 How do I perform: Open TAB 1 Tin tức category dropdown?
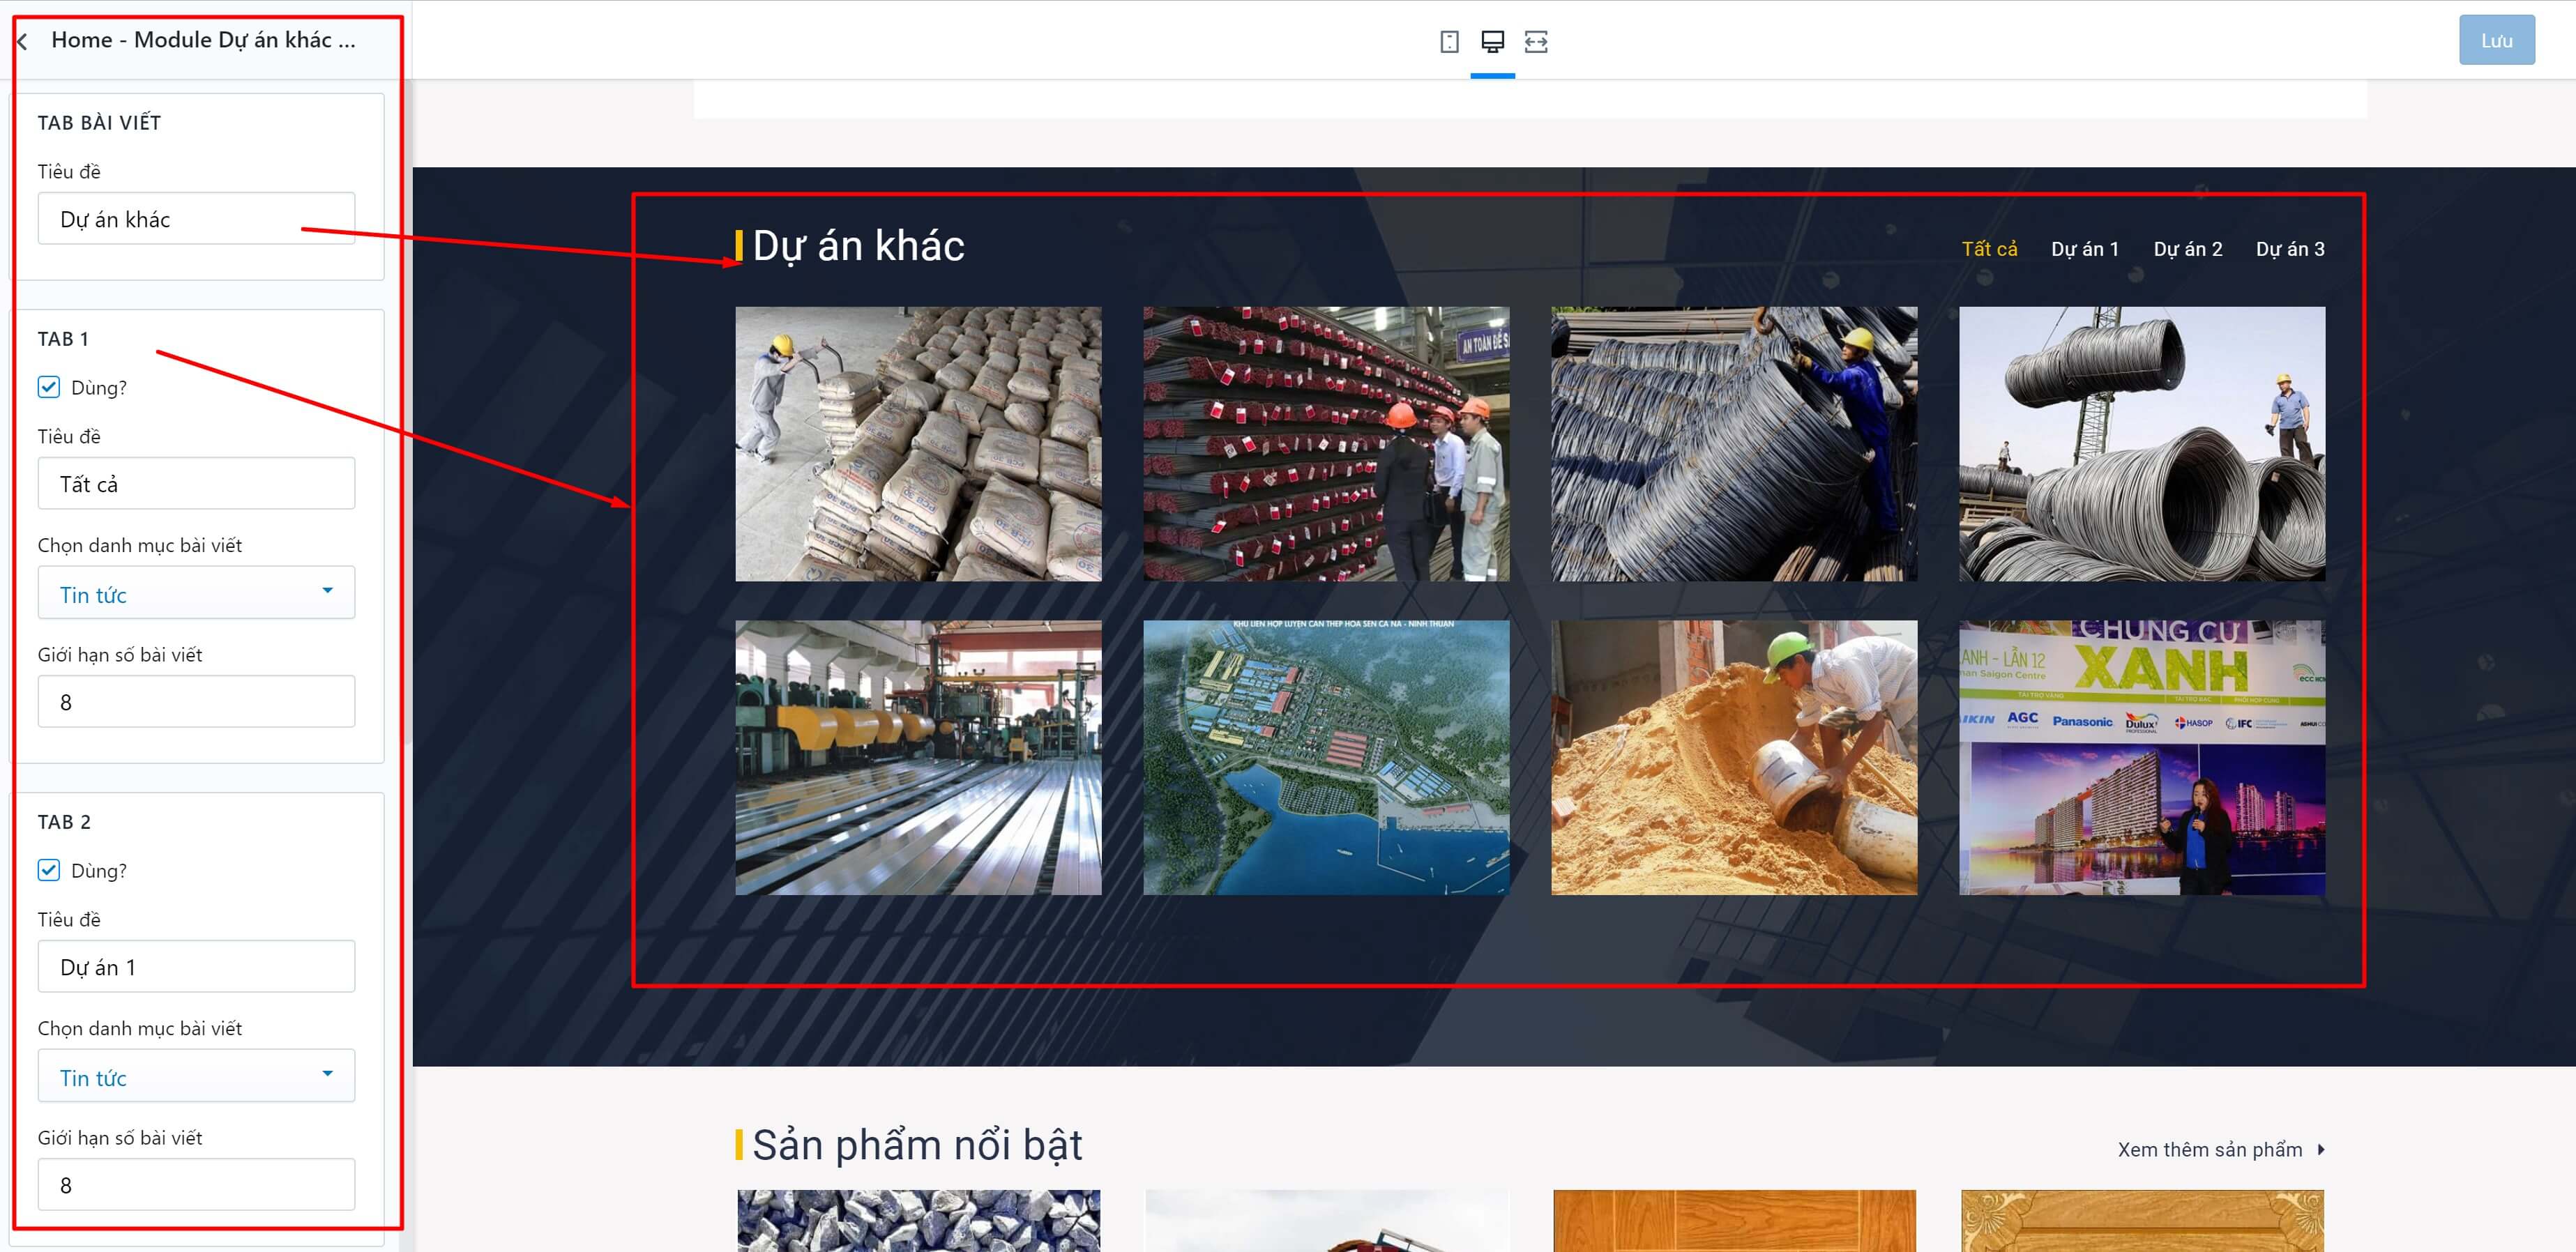(x=196, y=593)
